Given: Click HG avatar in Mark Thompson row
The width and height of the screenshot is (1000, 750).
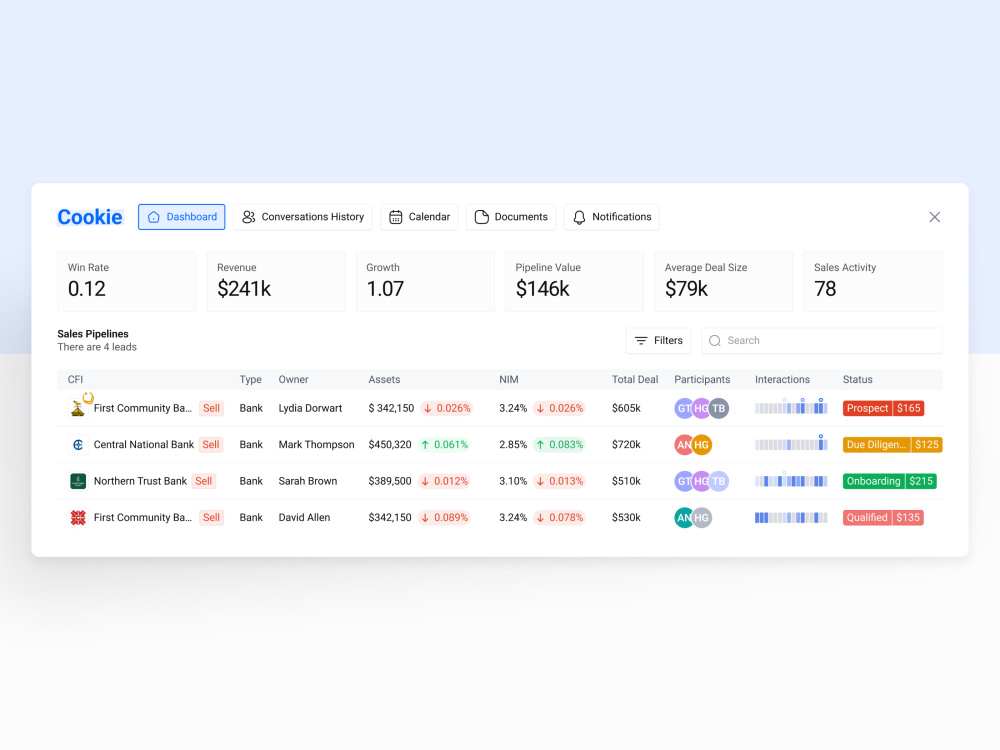Looking at the screenshot, I should coord(702,445).
